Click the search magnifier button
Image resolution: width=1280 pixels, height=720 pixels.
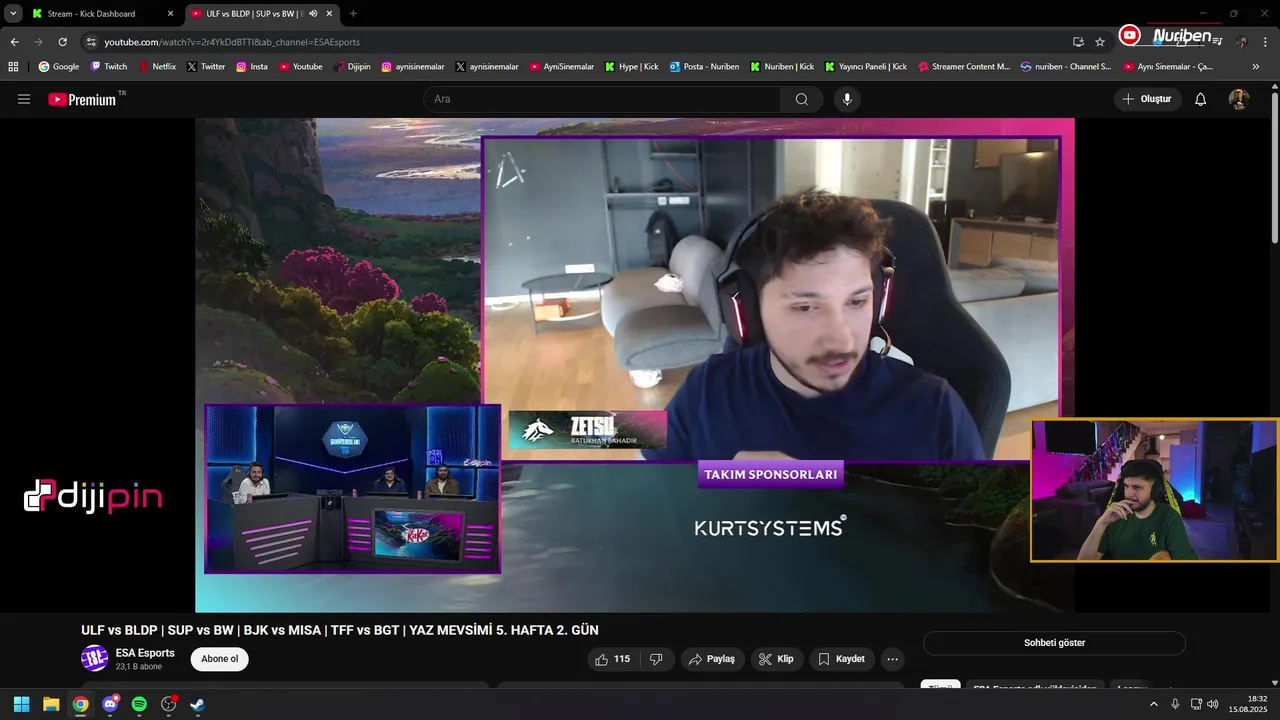[x=802, y=99]
